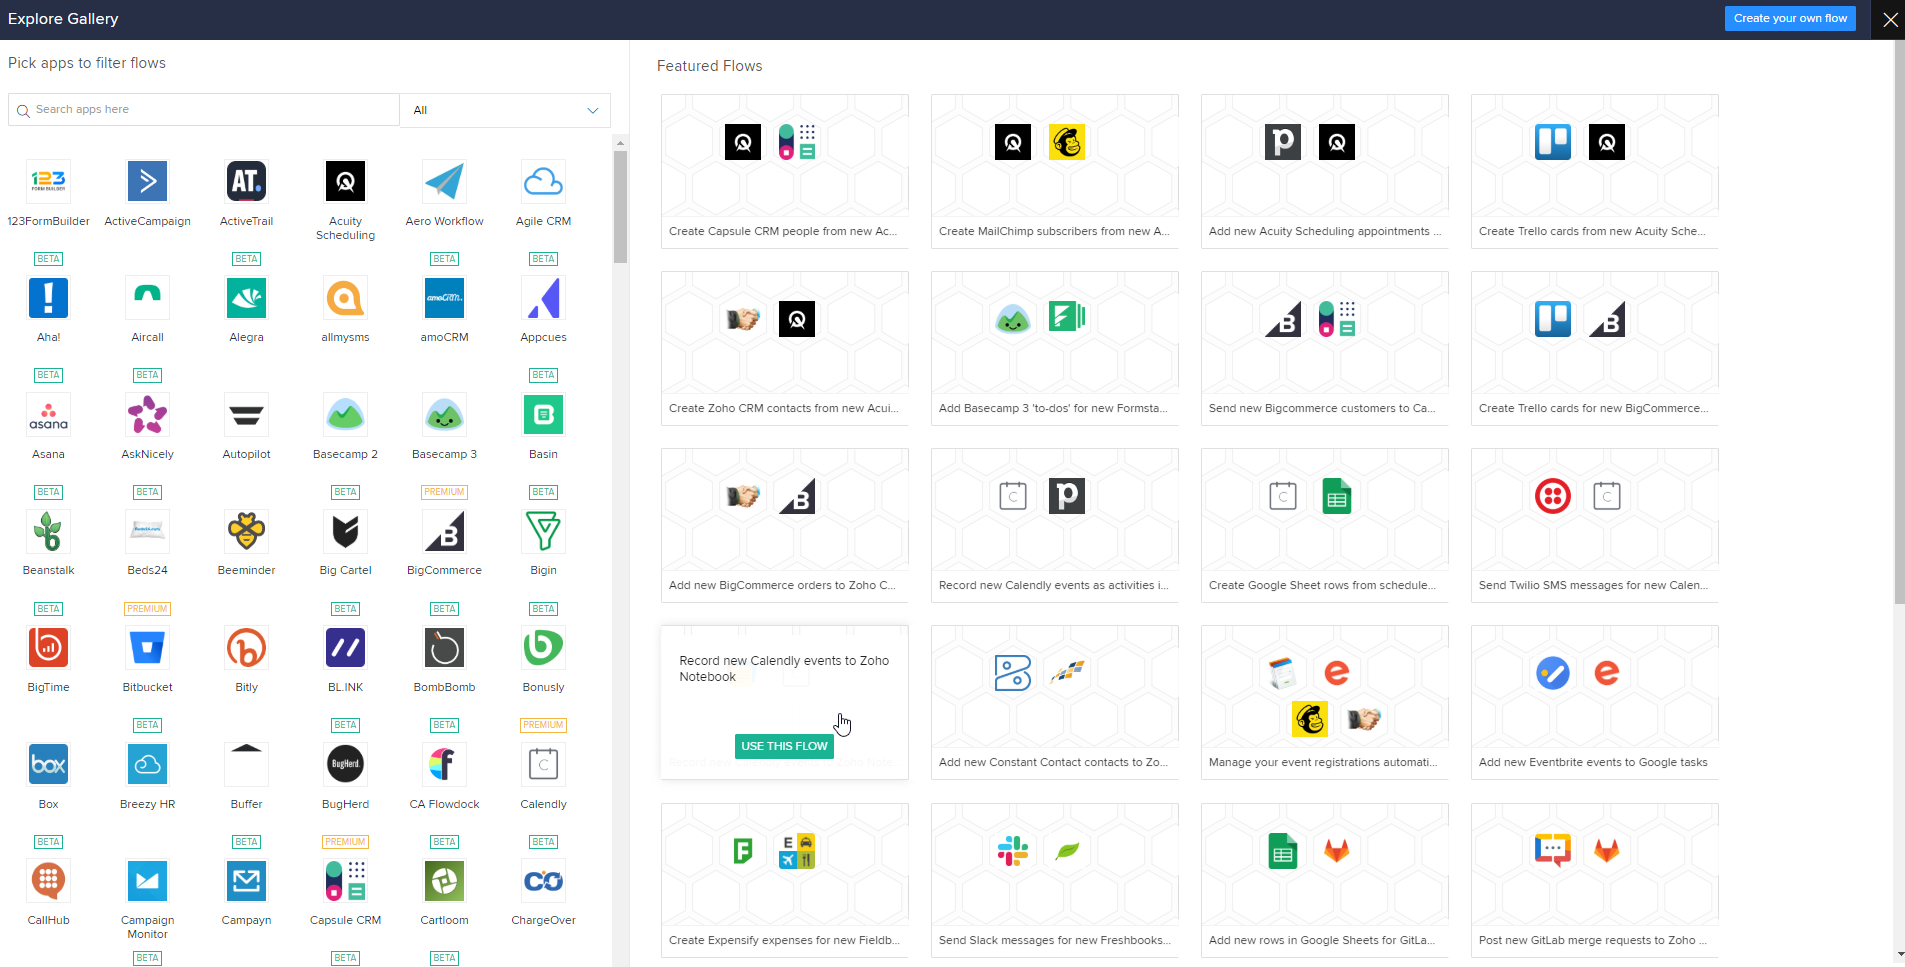The image size is (1905, 967).
Task: Select the amoCRM app icon
Action: pos(444,298)
